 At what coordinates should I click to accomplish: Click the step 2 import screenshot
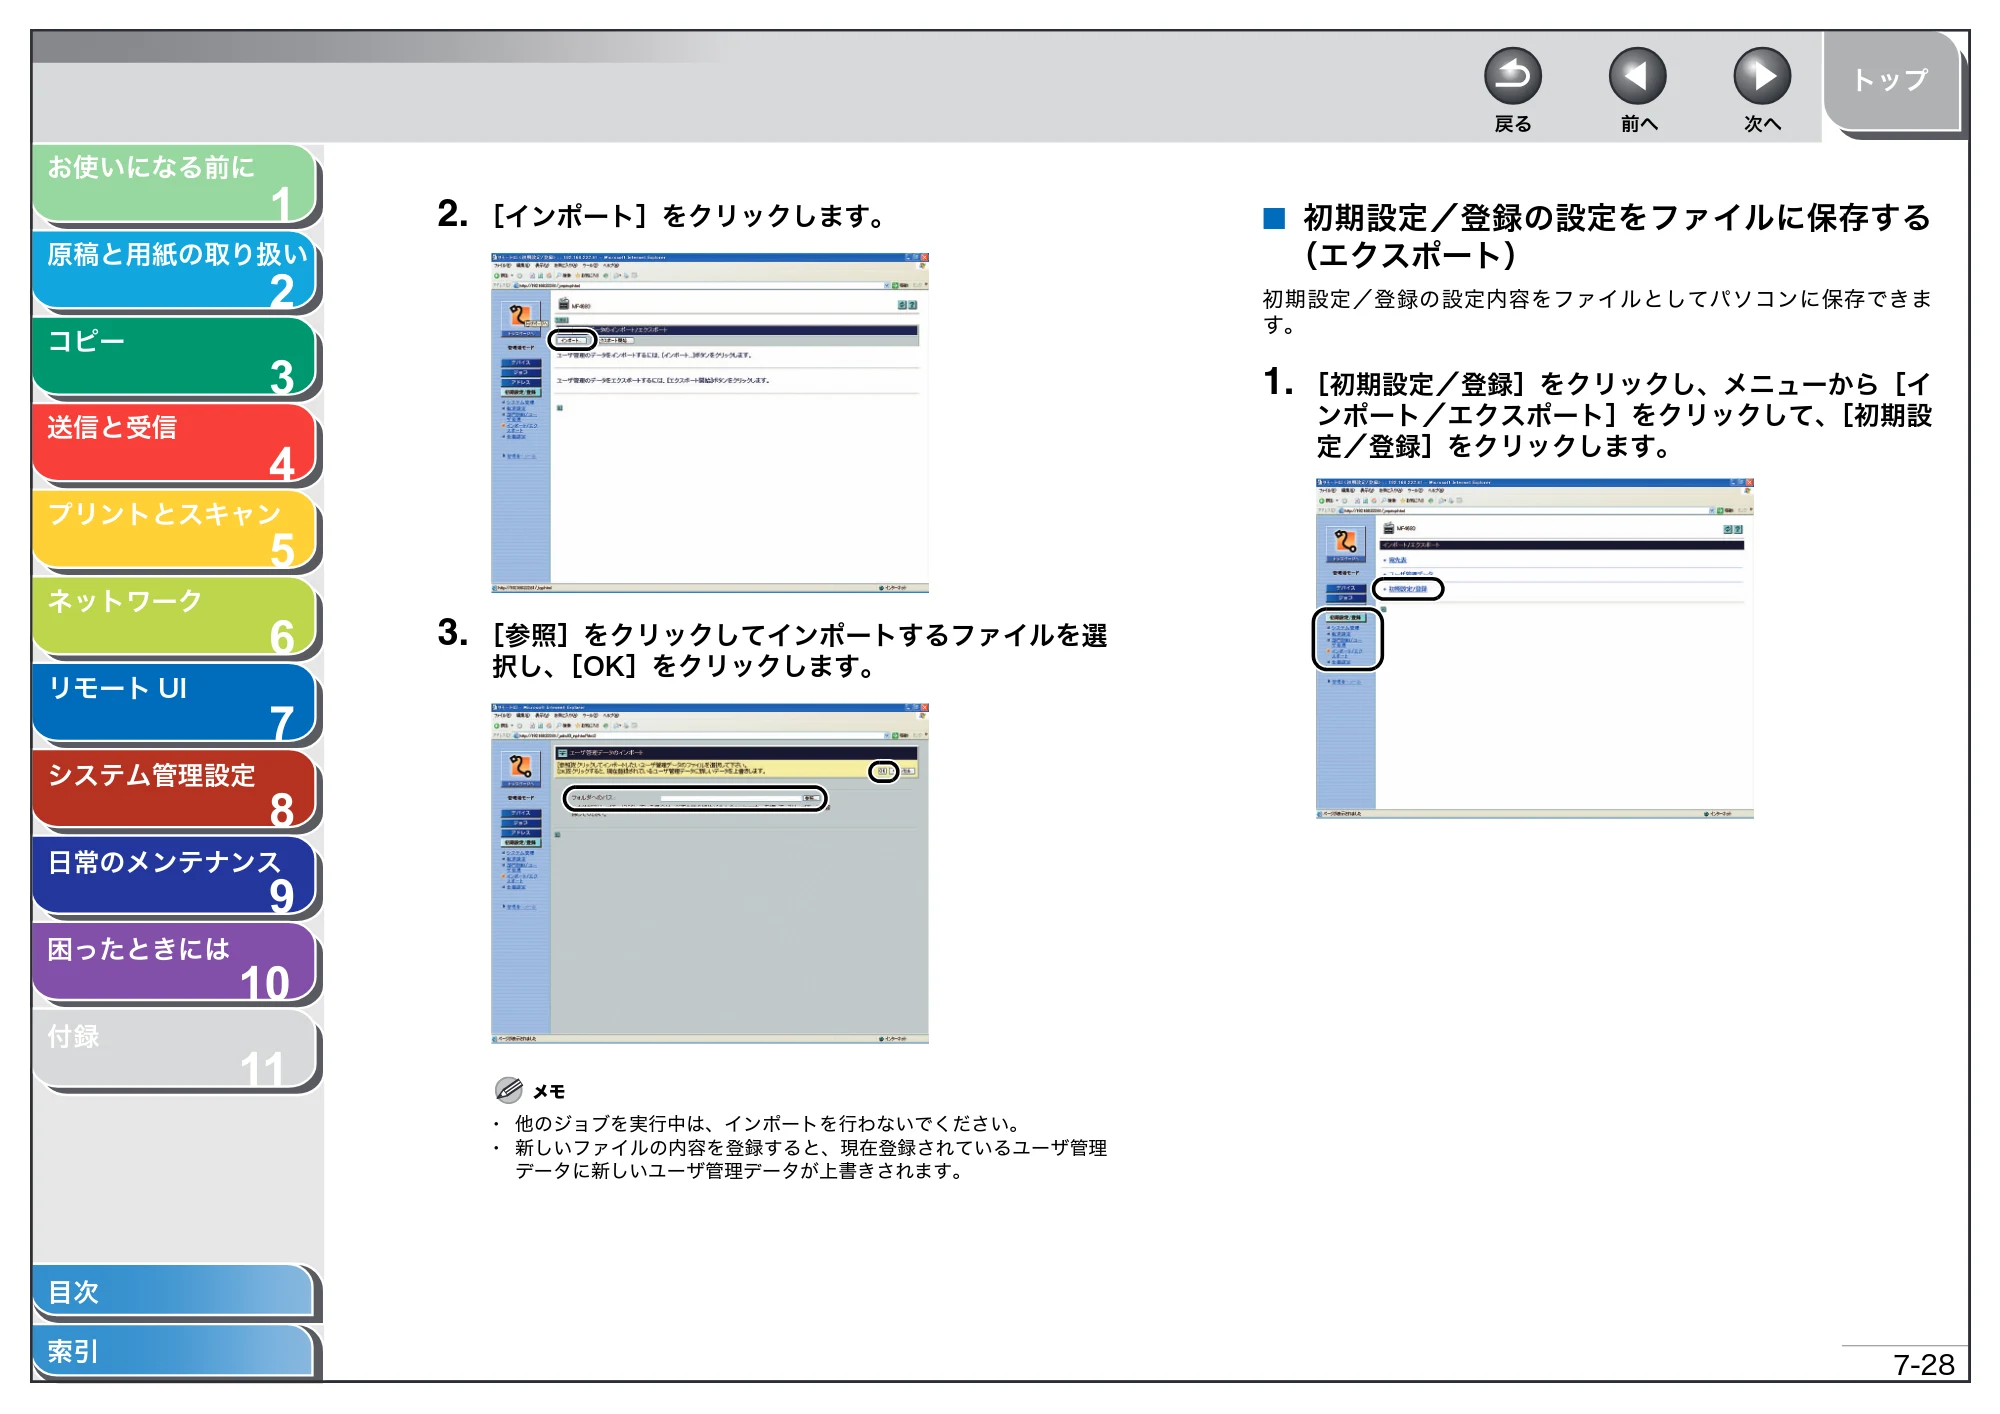(x=710, y=423)
